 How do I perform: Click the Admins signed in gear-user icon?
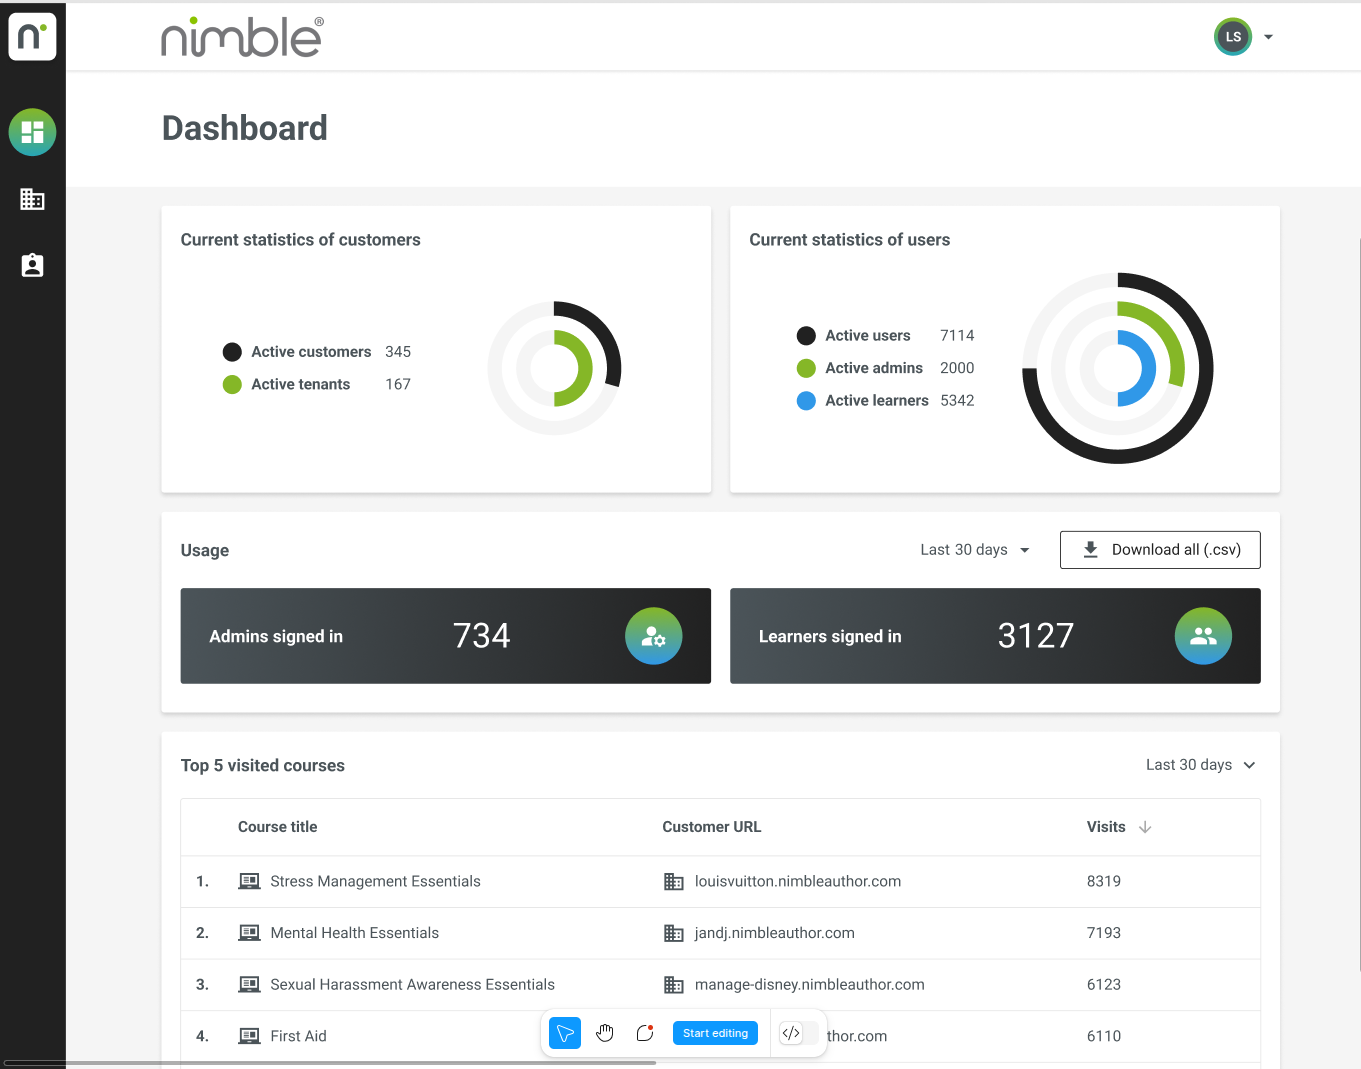[x=653, y=636]
